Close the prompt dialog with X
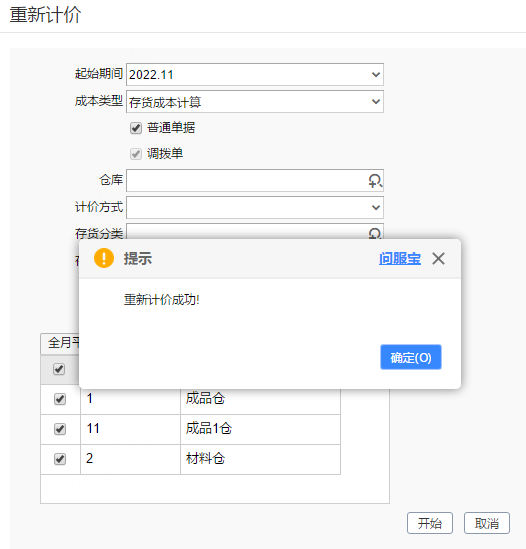526x549 pixels. click(x=438, y=259)
